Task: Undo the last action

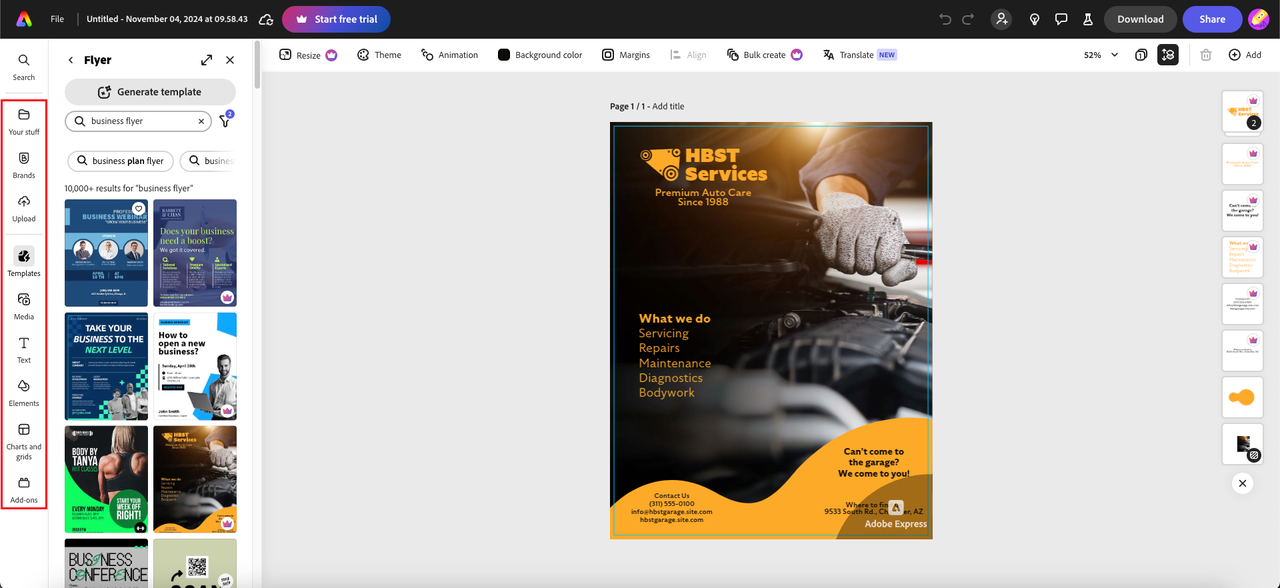Action: click(x=946, y=19)
